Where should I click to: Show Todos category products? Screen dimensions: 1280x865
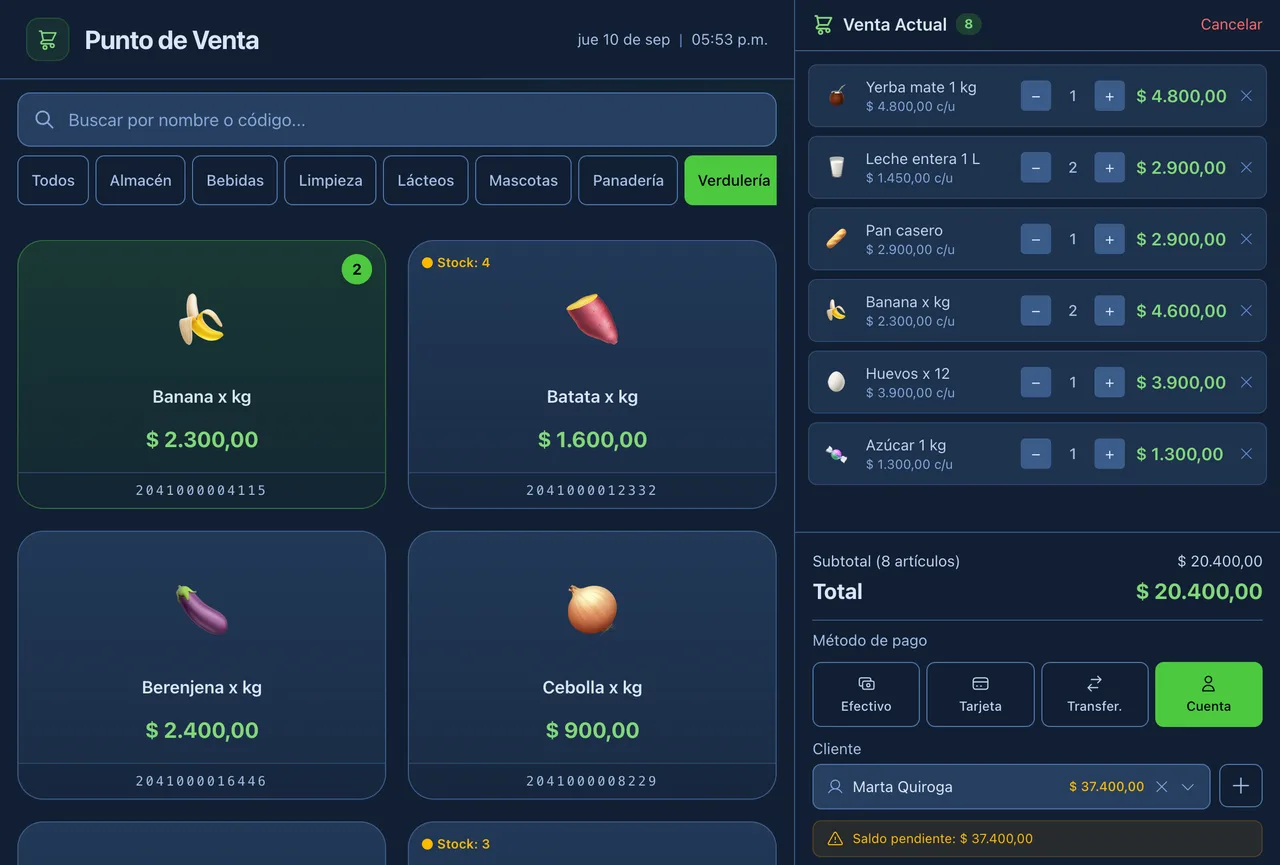53,180
